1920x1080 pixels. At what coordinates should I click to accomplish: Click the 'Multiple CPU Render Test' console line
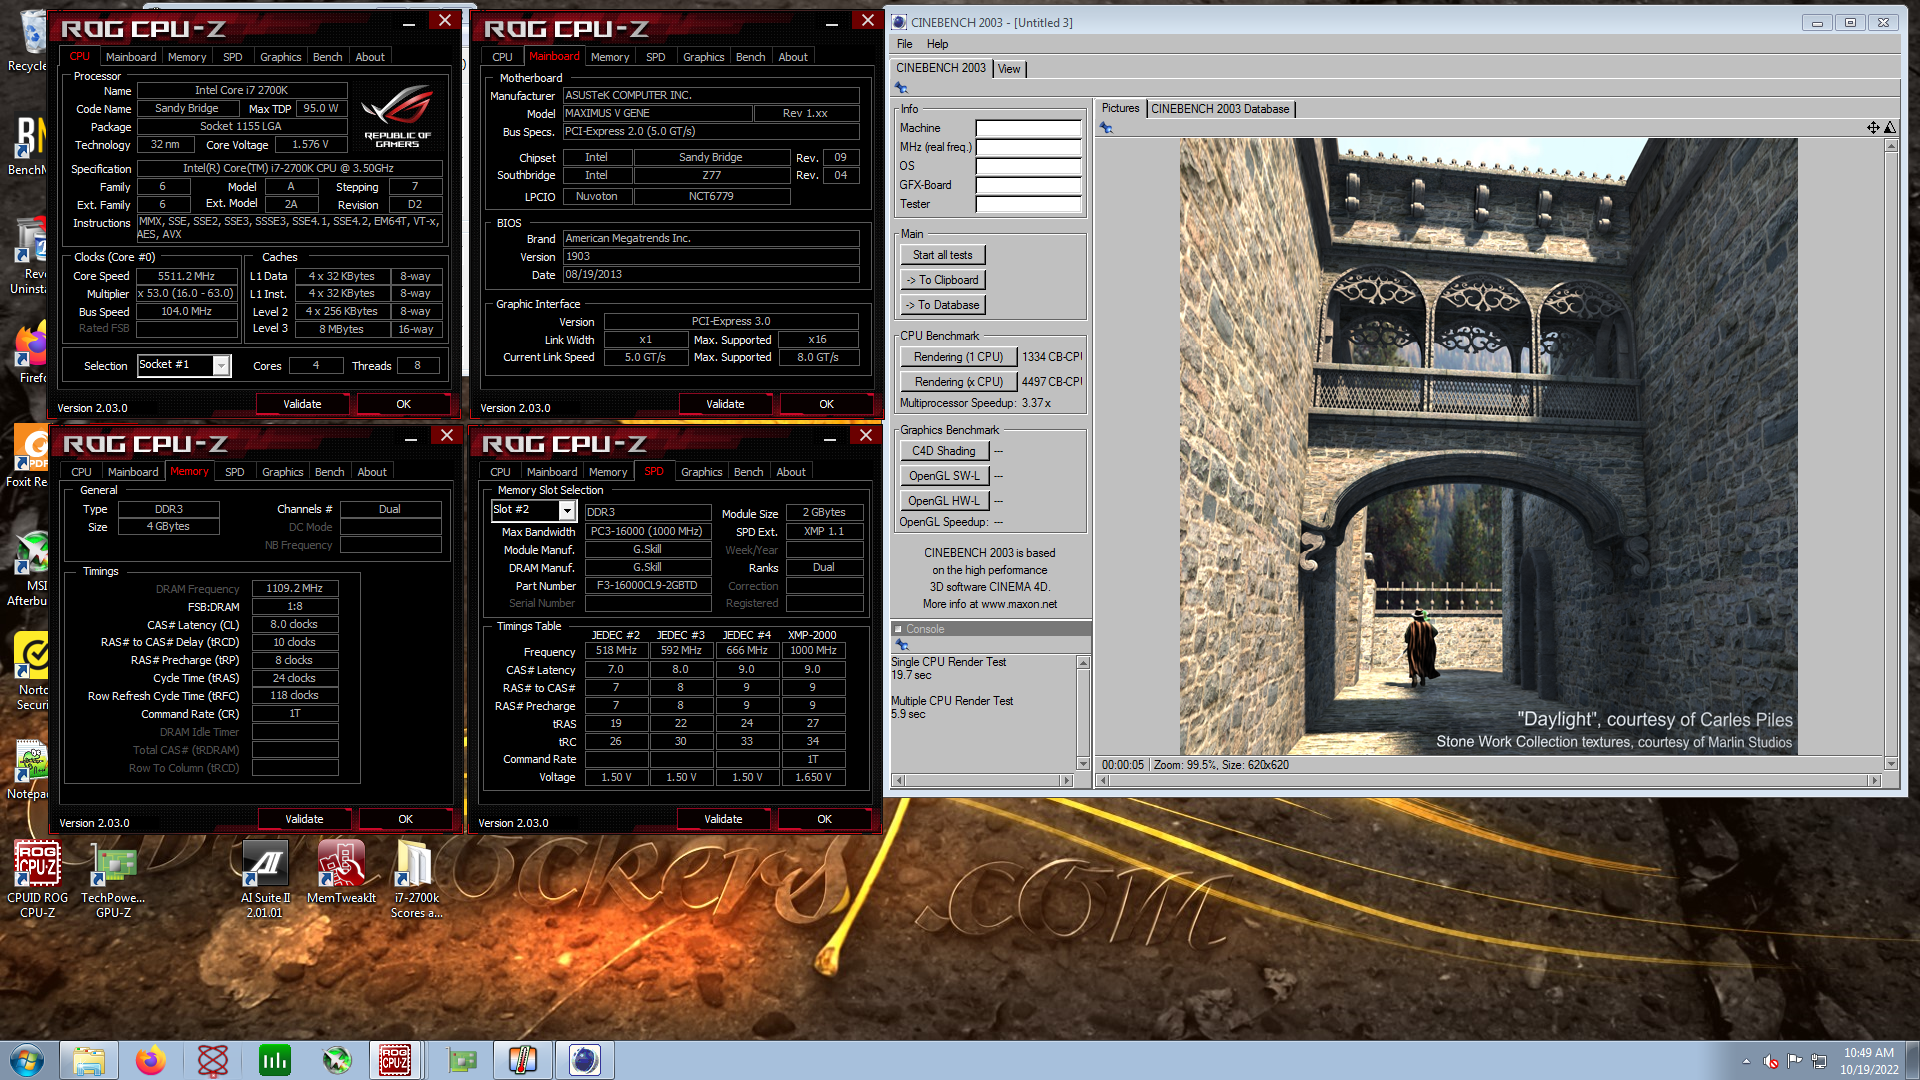[x=952, y=701]
